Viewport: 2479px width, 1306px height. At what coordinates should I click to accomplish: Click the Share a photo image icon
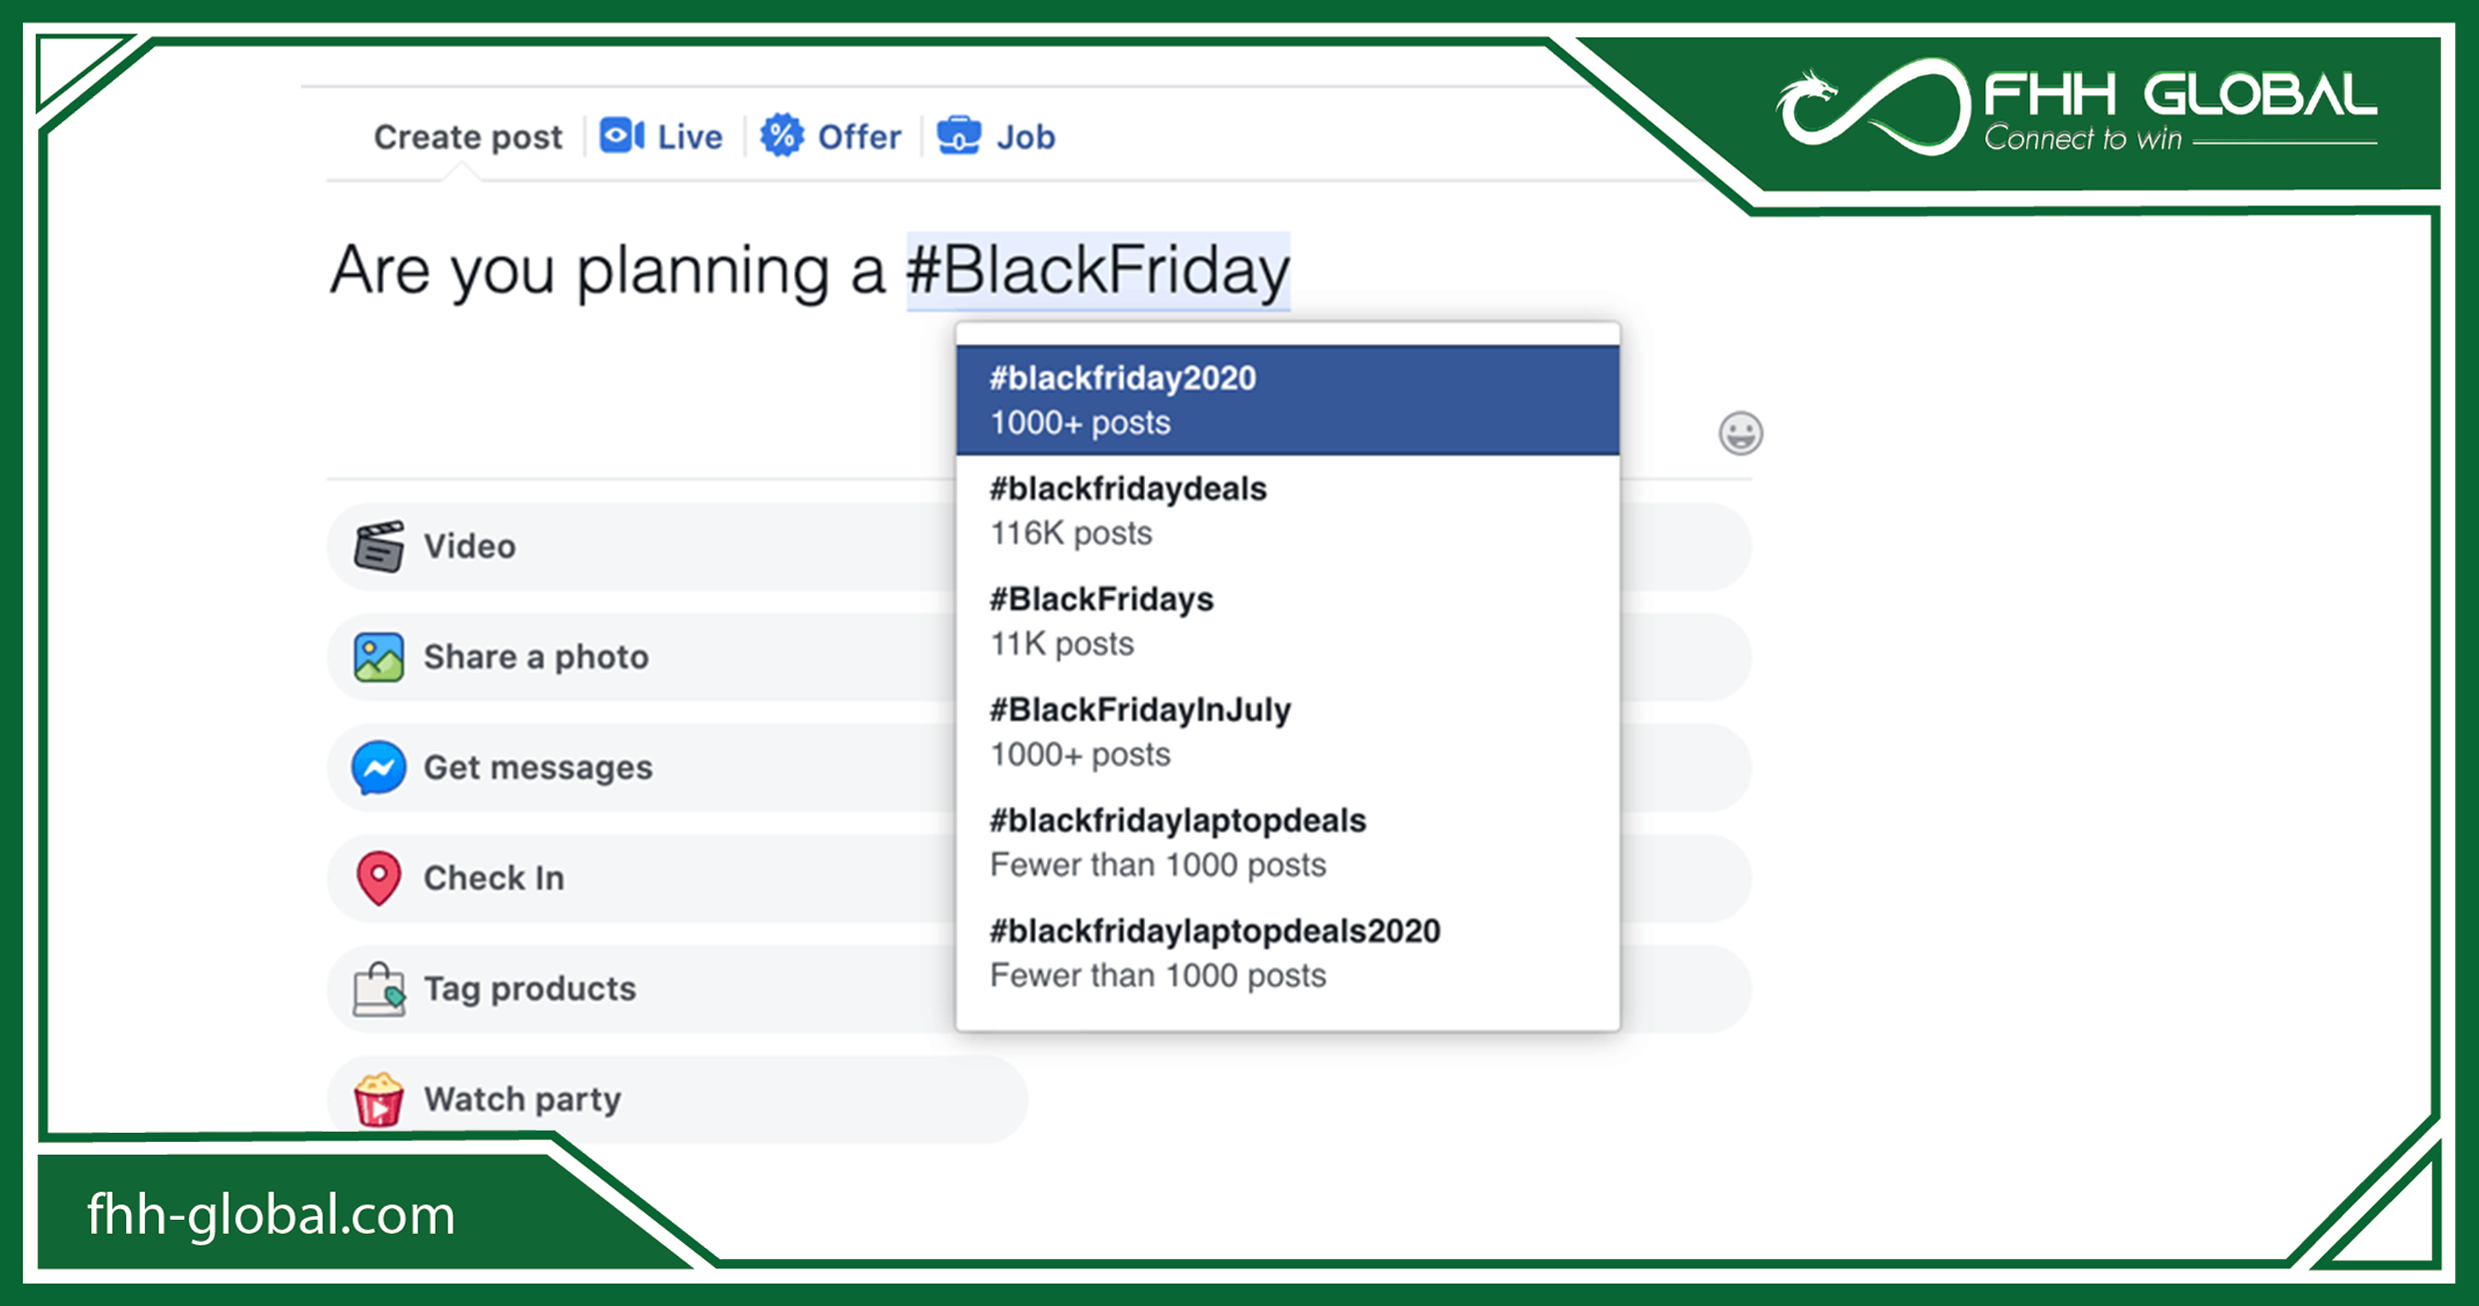click(378, 657)
